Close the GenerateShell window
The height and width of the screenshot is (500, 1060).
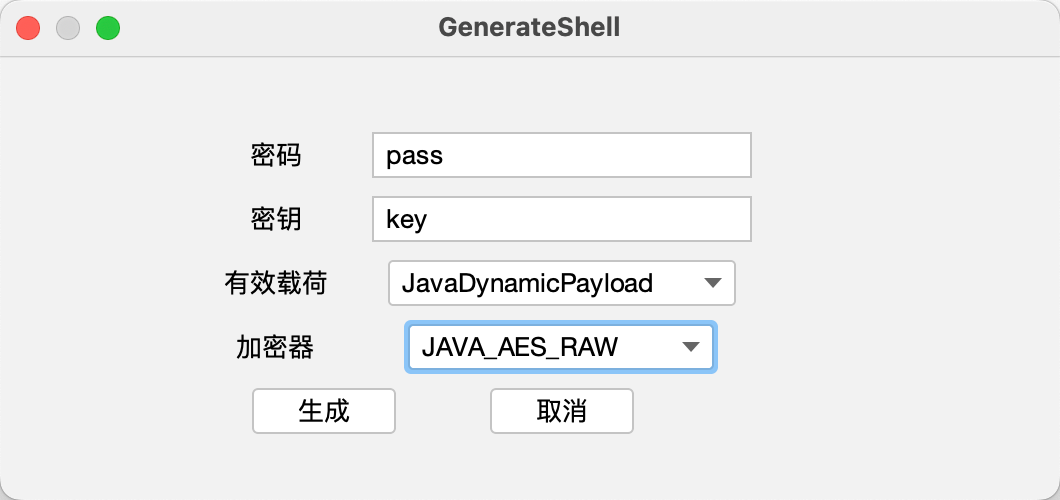[x=28, y=28]
